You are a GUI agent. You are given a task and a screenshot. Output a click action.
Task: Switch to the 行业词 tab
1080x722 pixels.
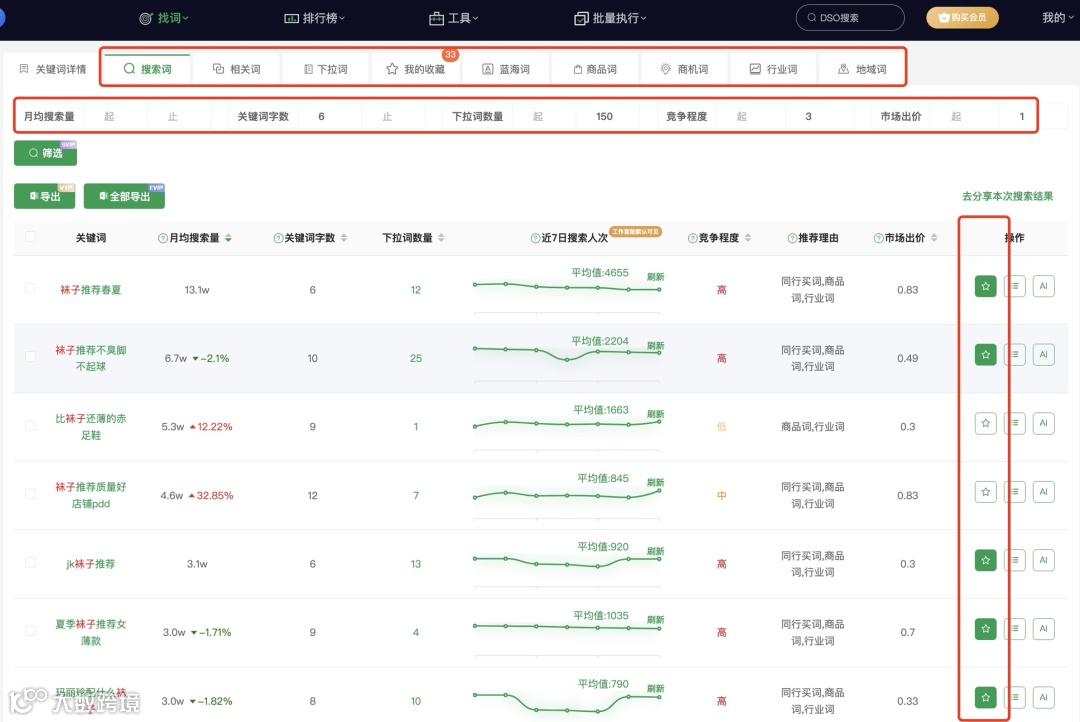pos(773,69)
